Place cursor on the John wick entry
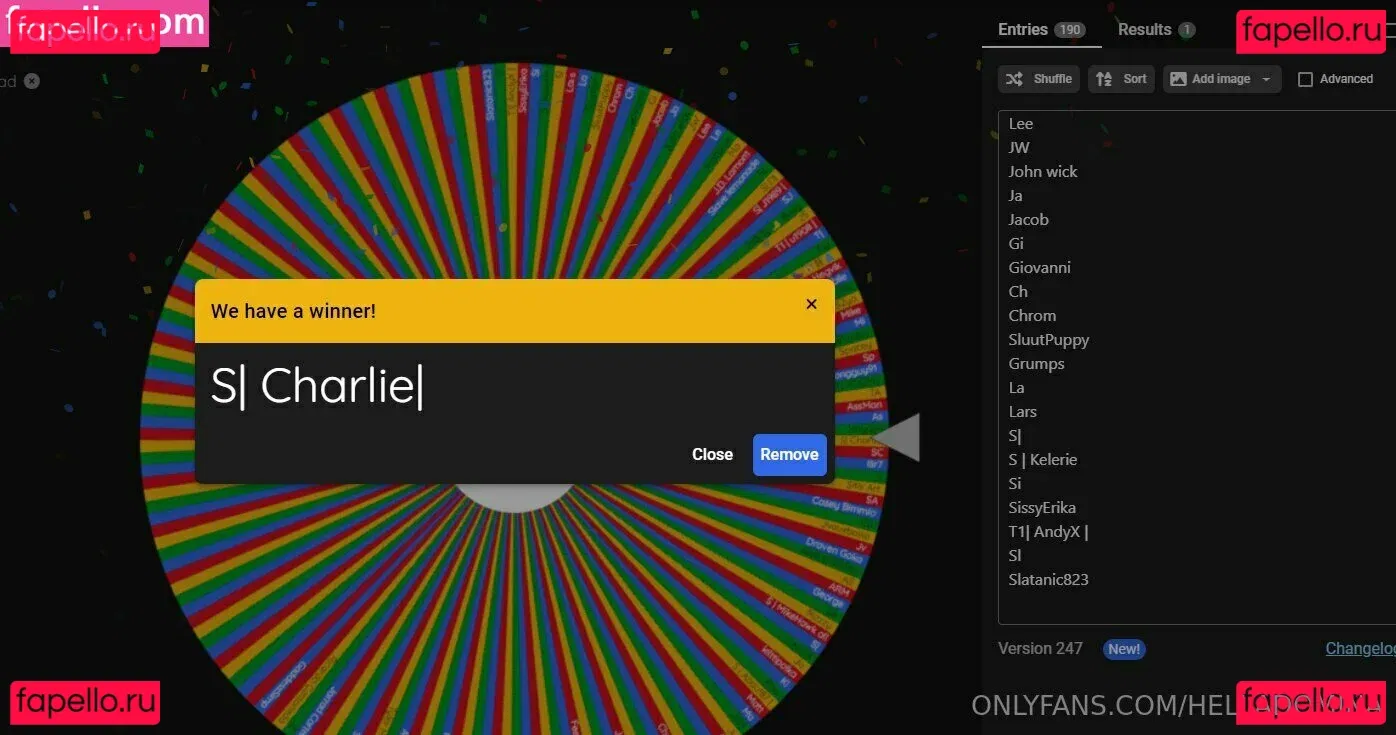The image size is (1396, 735). 1043,172
